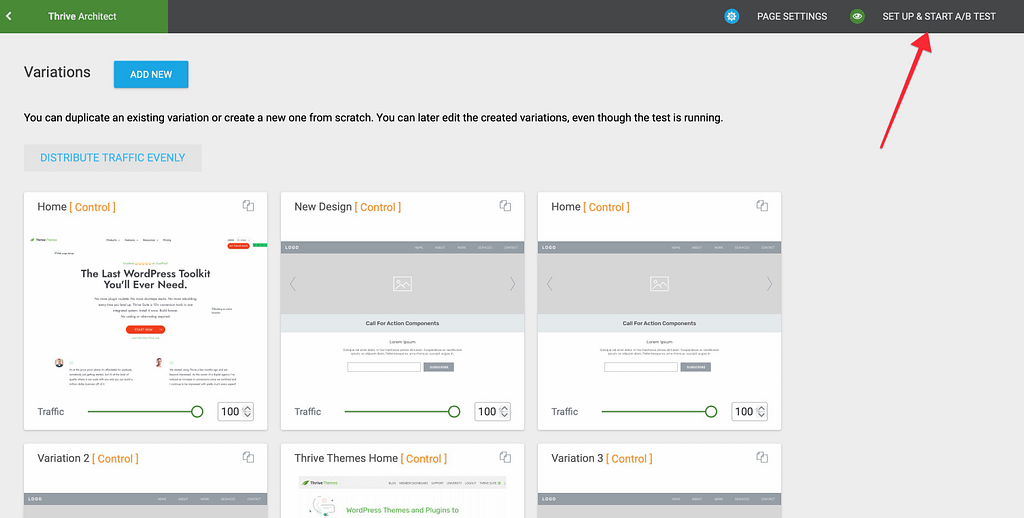Screen dimensions: 1024x518
Task: Click the traffic stepper arrows on New Design card
Action: tap(505, 411)
